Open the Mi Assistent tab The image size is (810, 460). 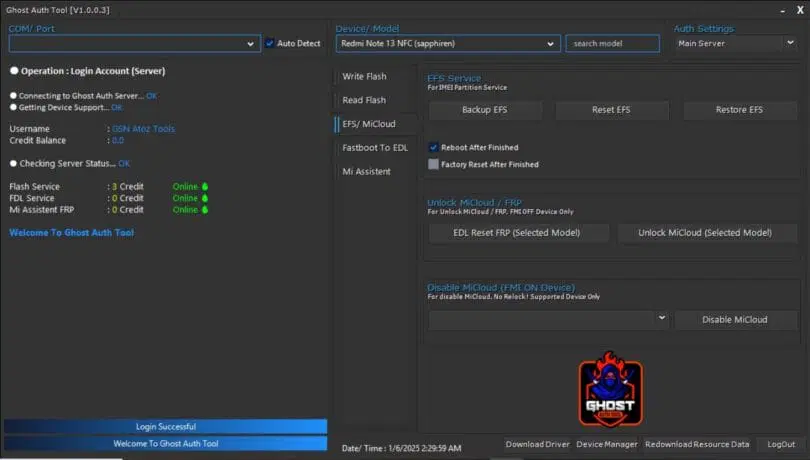click(x=366, y=172)
